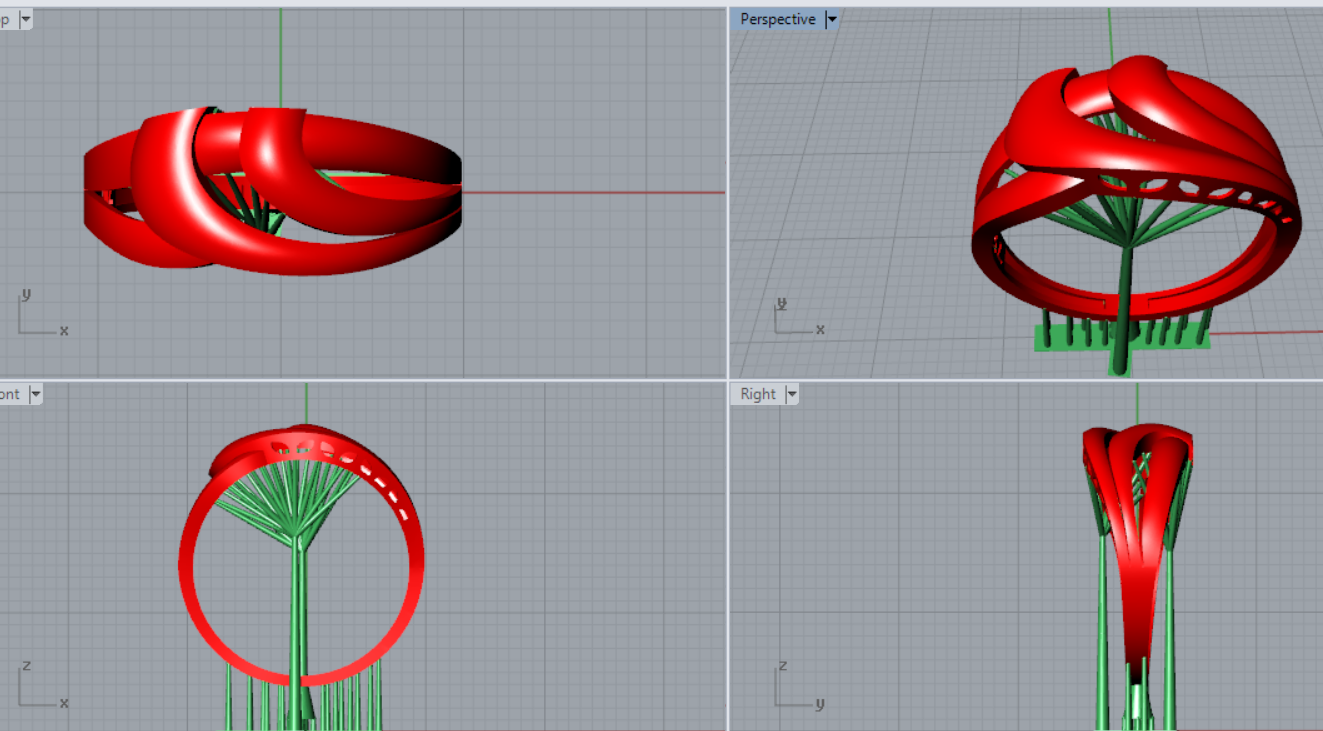Expand the Top viewport menu arrow
Screen dimensions: 1323x731
(x=25, y=19)
